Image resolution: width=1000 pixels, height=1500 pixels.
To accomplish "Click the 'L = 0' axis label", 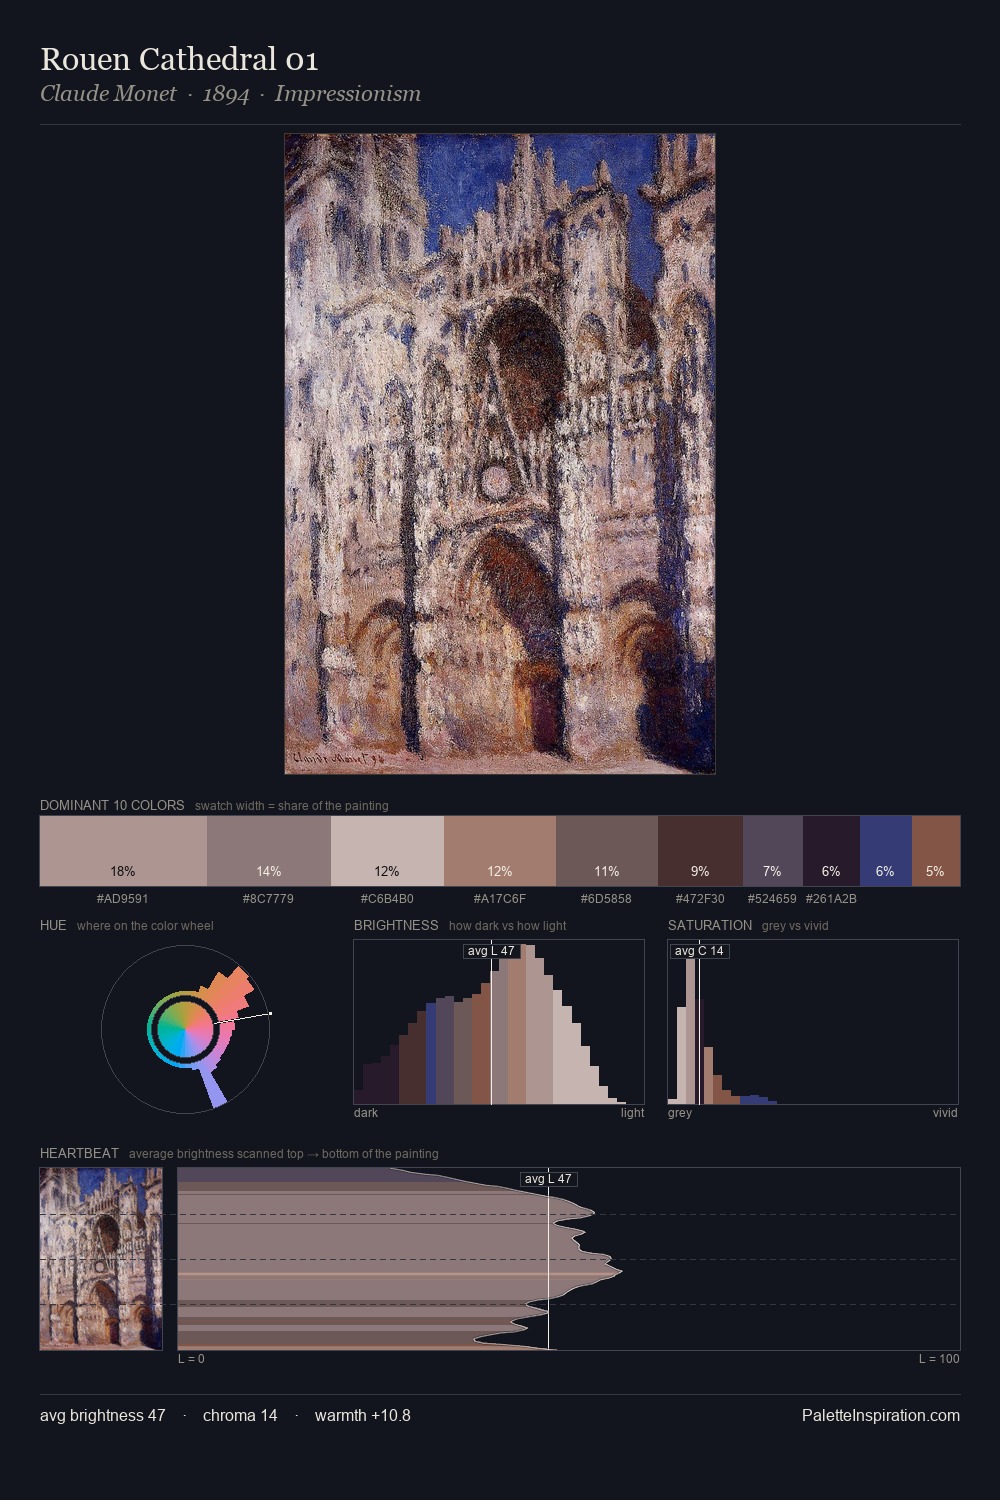I will (191, 1358).
